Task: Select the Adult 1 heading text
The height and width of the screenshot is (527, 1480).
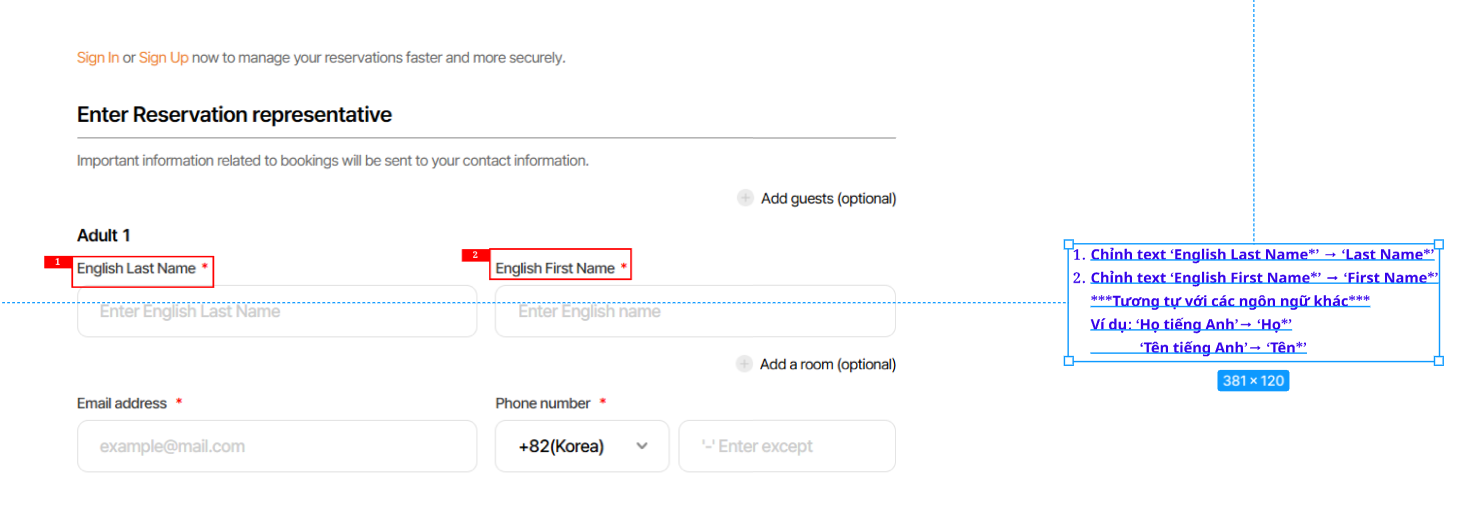Action: pos(104,236)
